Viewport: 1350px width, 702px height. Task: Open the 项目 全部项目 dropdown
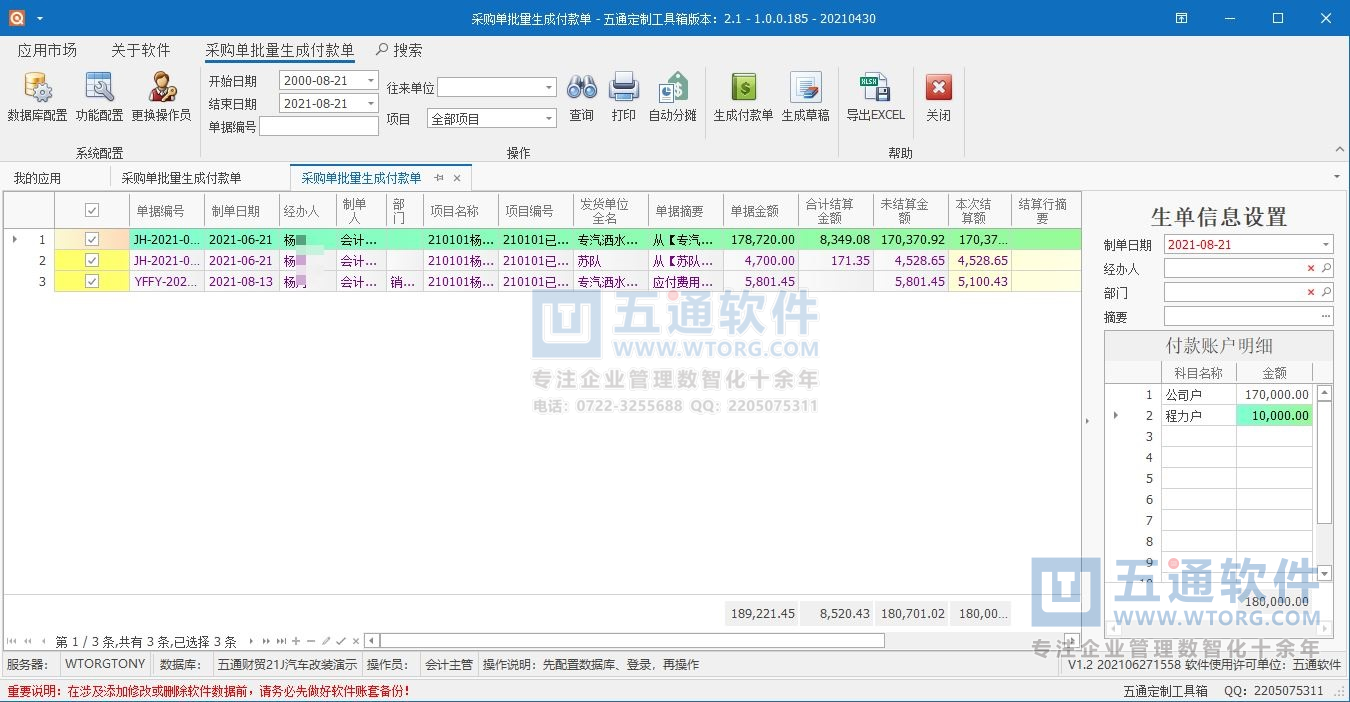(x=549, y=119)
